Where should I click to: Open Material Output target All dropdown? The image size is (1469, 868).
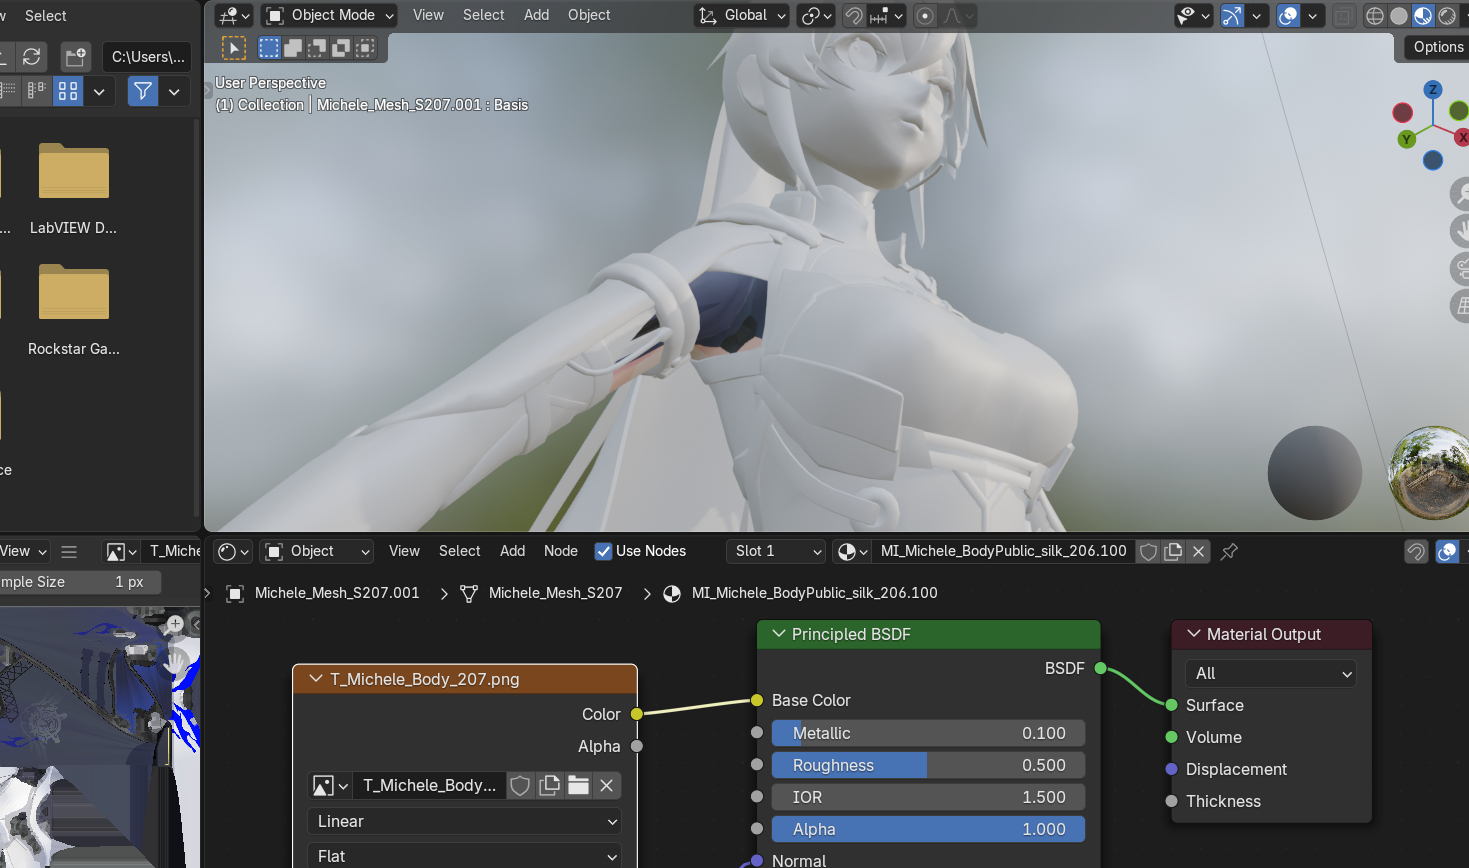(x=1270, y=673)
